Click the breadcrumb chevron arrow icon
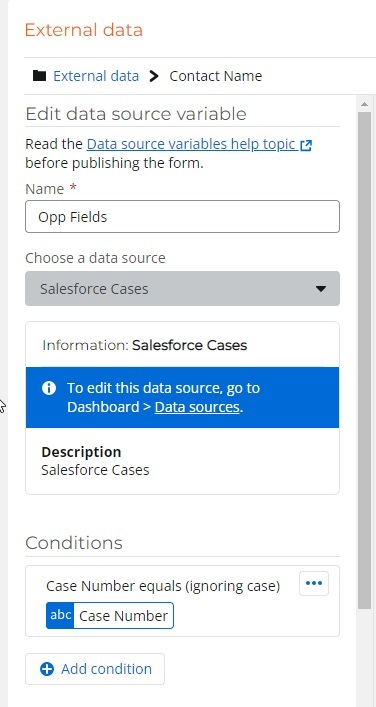This screenshot has width=376, height=707. coord(154,76)
